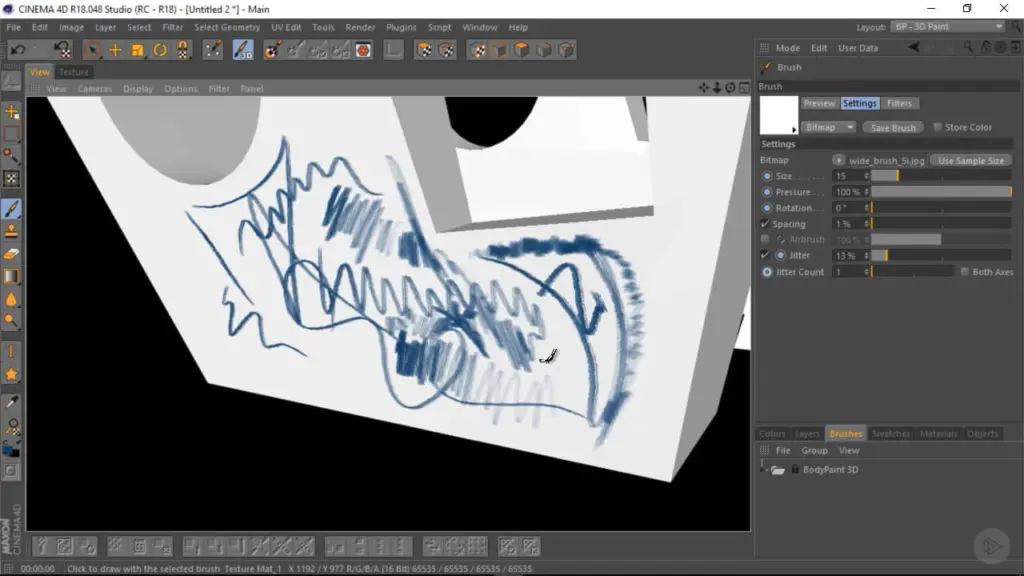The image size is (1024, 576).
Task: Enable the Both Axes checkbox
Action: 965,272
